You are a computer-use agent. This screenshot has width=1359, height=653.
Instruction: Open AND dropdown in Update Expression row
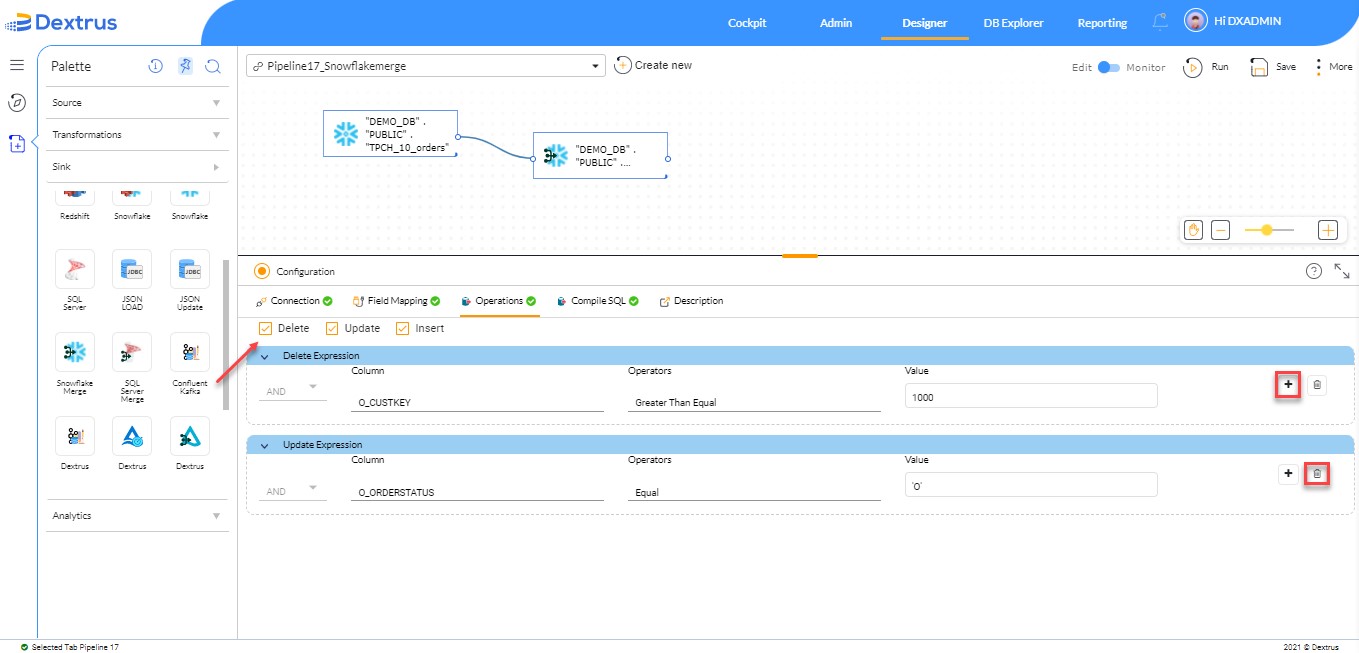point(292,491)
